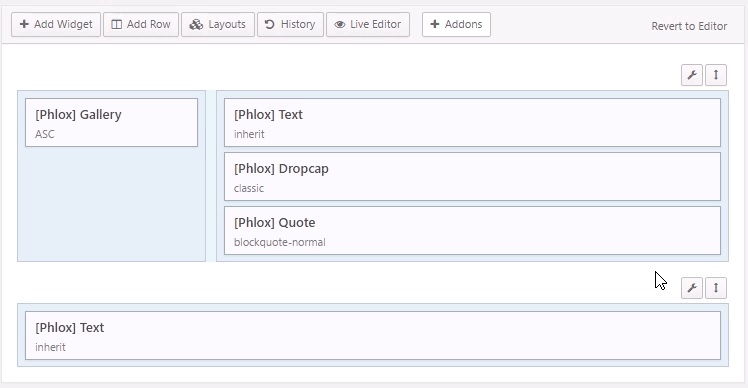Click the move handle of the second row
748x388 pixels.
716,288
